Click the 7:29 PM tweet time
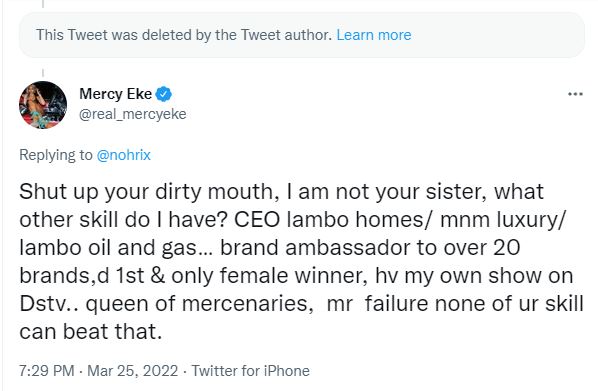The width and height of the screenshot is (598, 391). pyautogui.click(x=47, y=371)
